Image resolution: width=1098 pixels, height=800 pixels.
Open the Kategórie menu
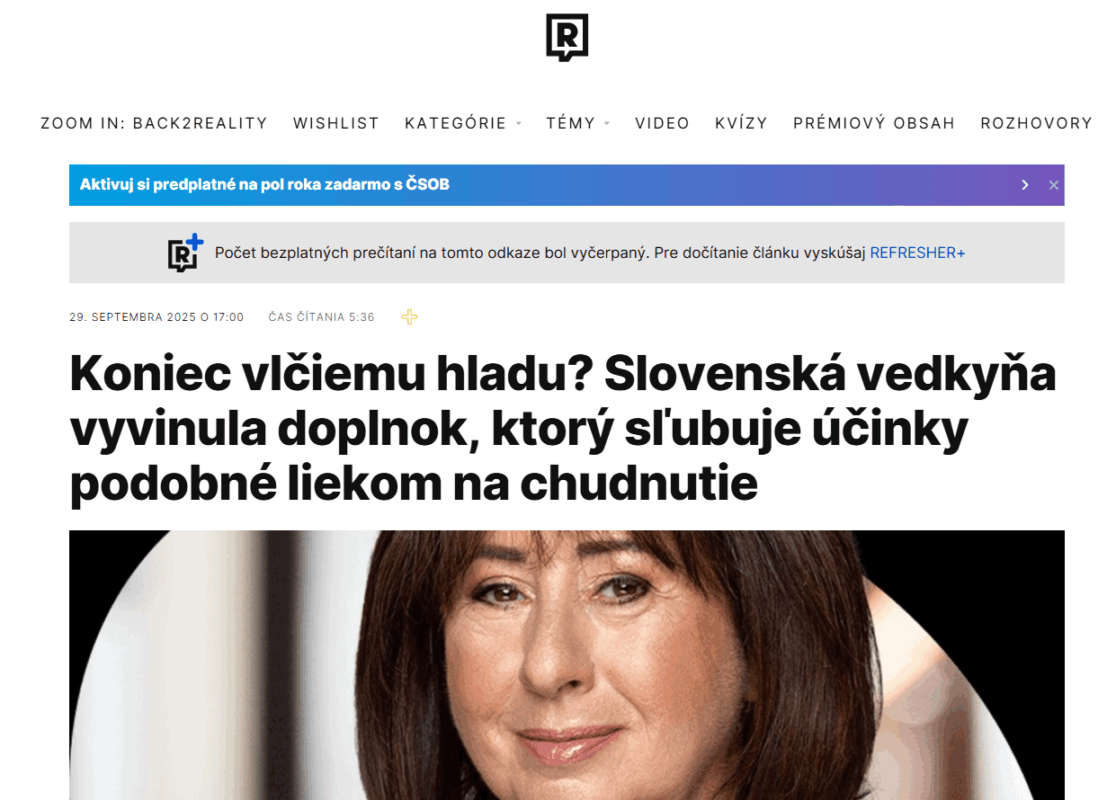(x=455, y=123)
